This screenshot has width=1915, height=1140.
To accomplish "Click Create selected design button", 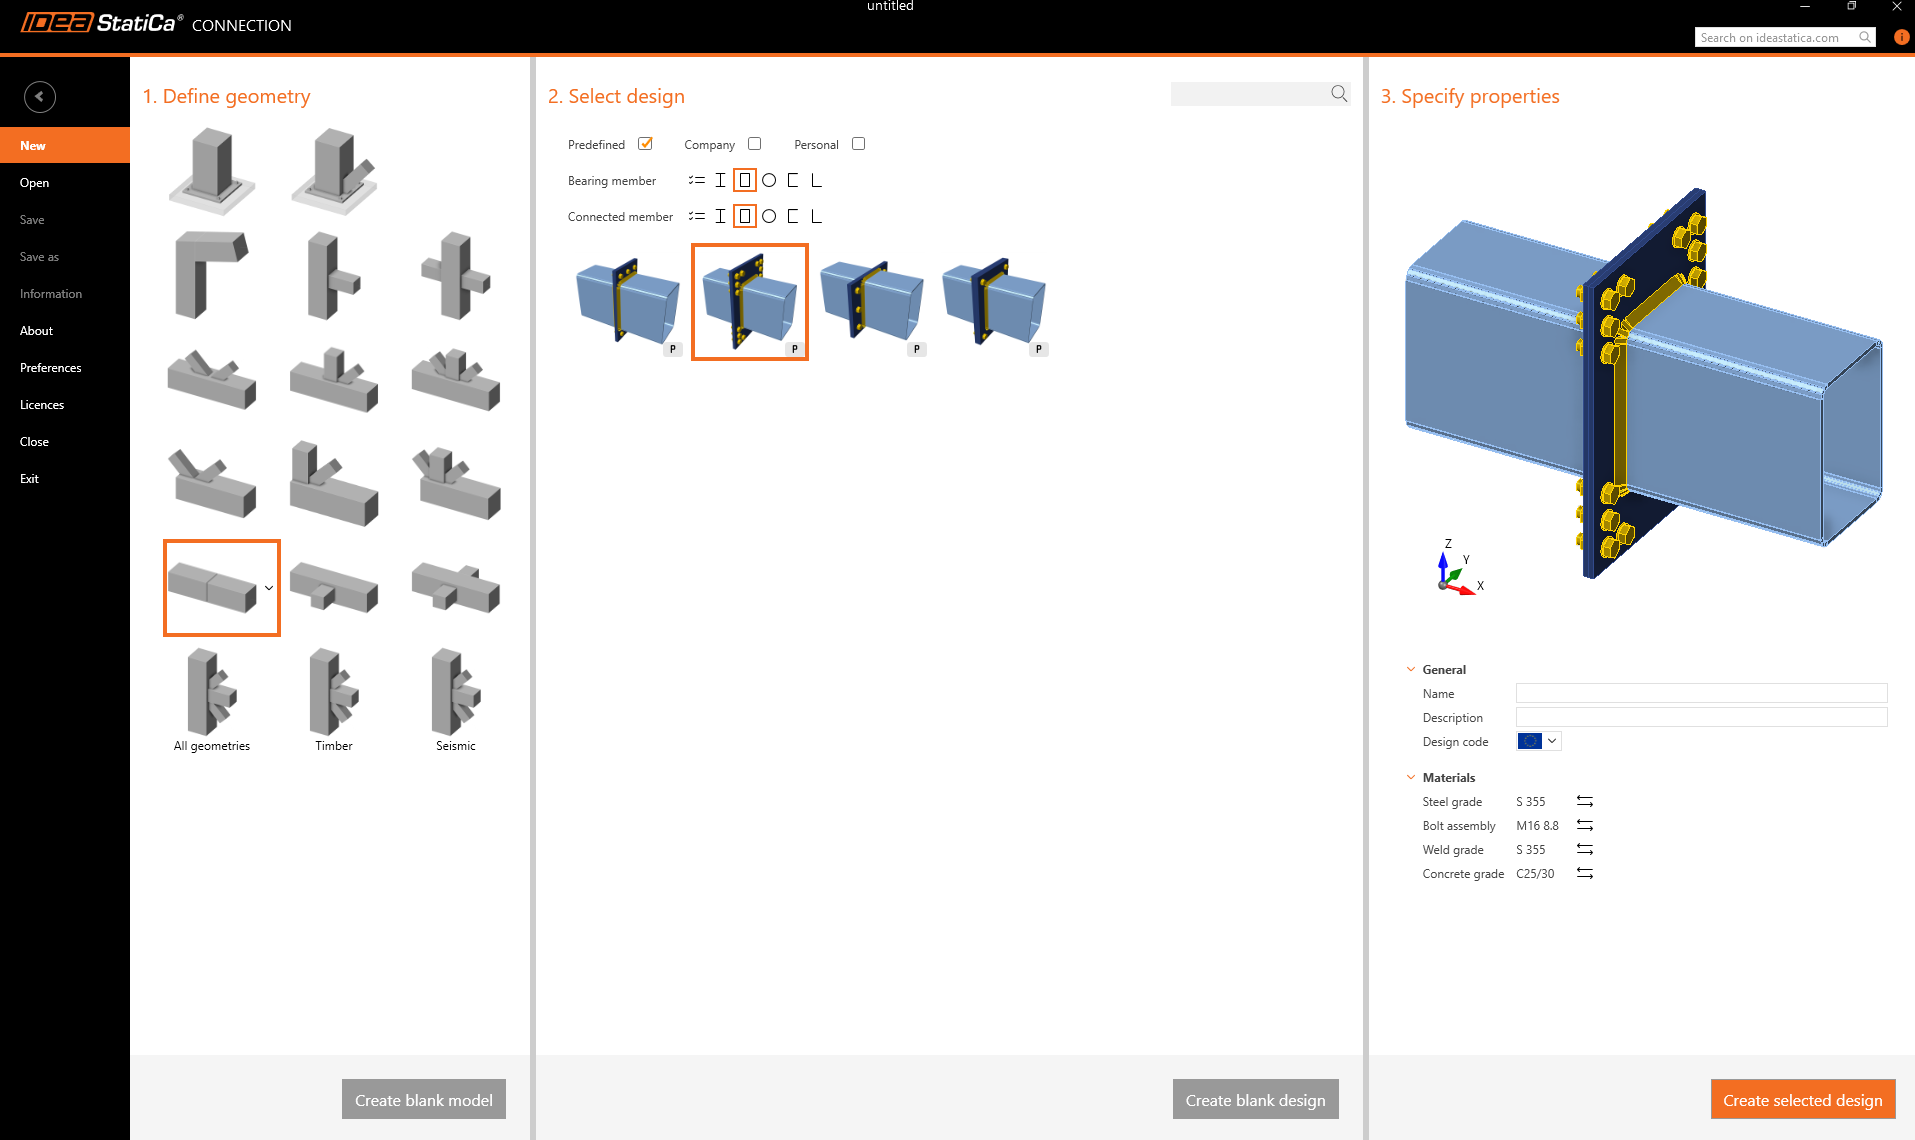I will coord(1803,1099).
